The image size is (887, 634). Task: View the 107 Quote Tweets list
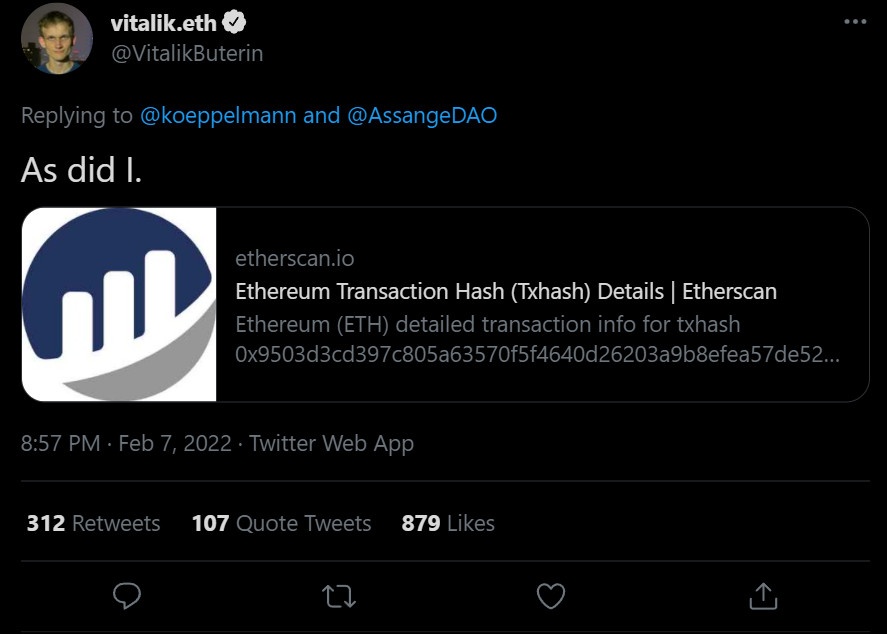281,523
